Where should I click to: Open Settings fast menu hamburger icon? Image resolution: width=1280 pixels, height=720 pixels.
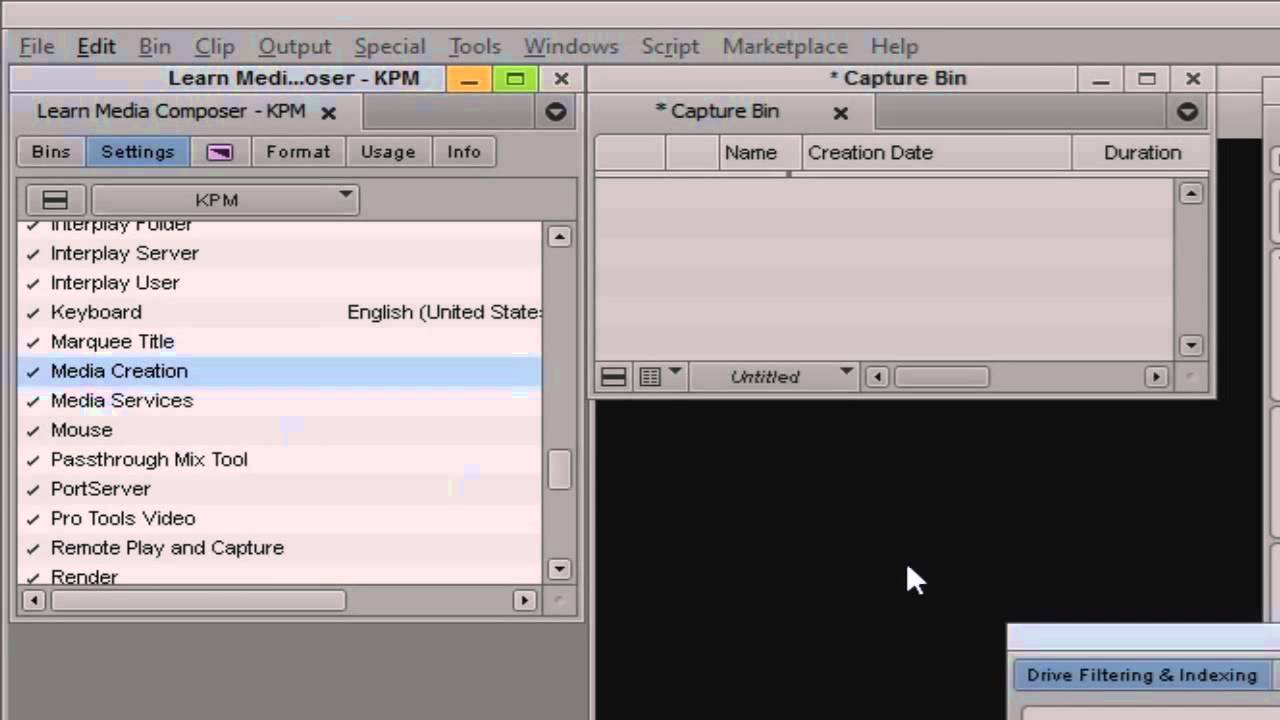pos(55,200)
